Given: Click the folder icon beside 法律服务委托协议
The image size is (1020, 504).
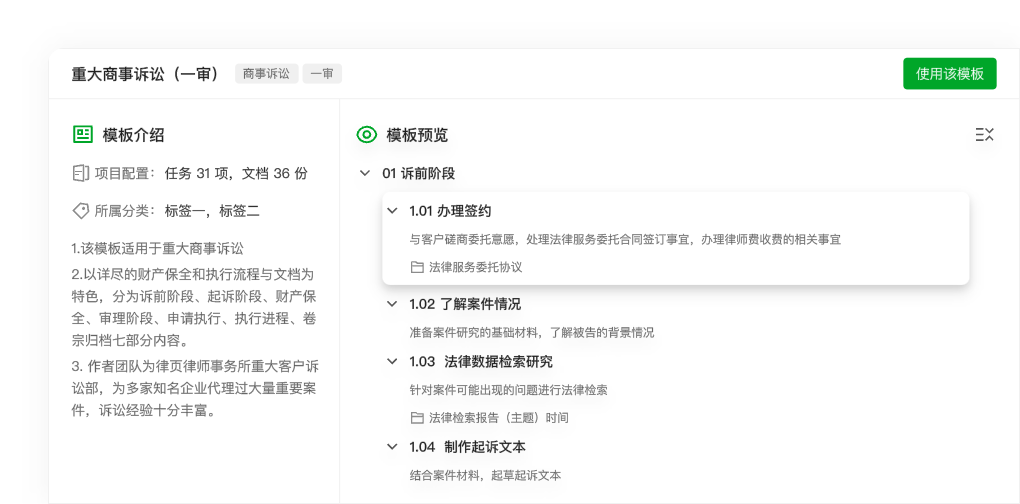Looking at the screenshot, I should (417, 267).
